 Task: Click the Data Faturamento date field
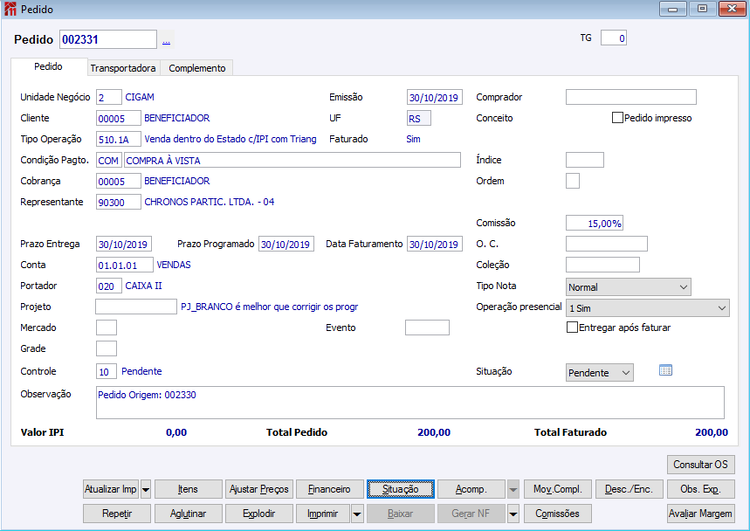[x=434, y=244]
